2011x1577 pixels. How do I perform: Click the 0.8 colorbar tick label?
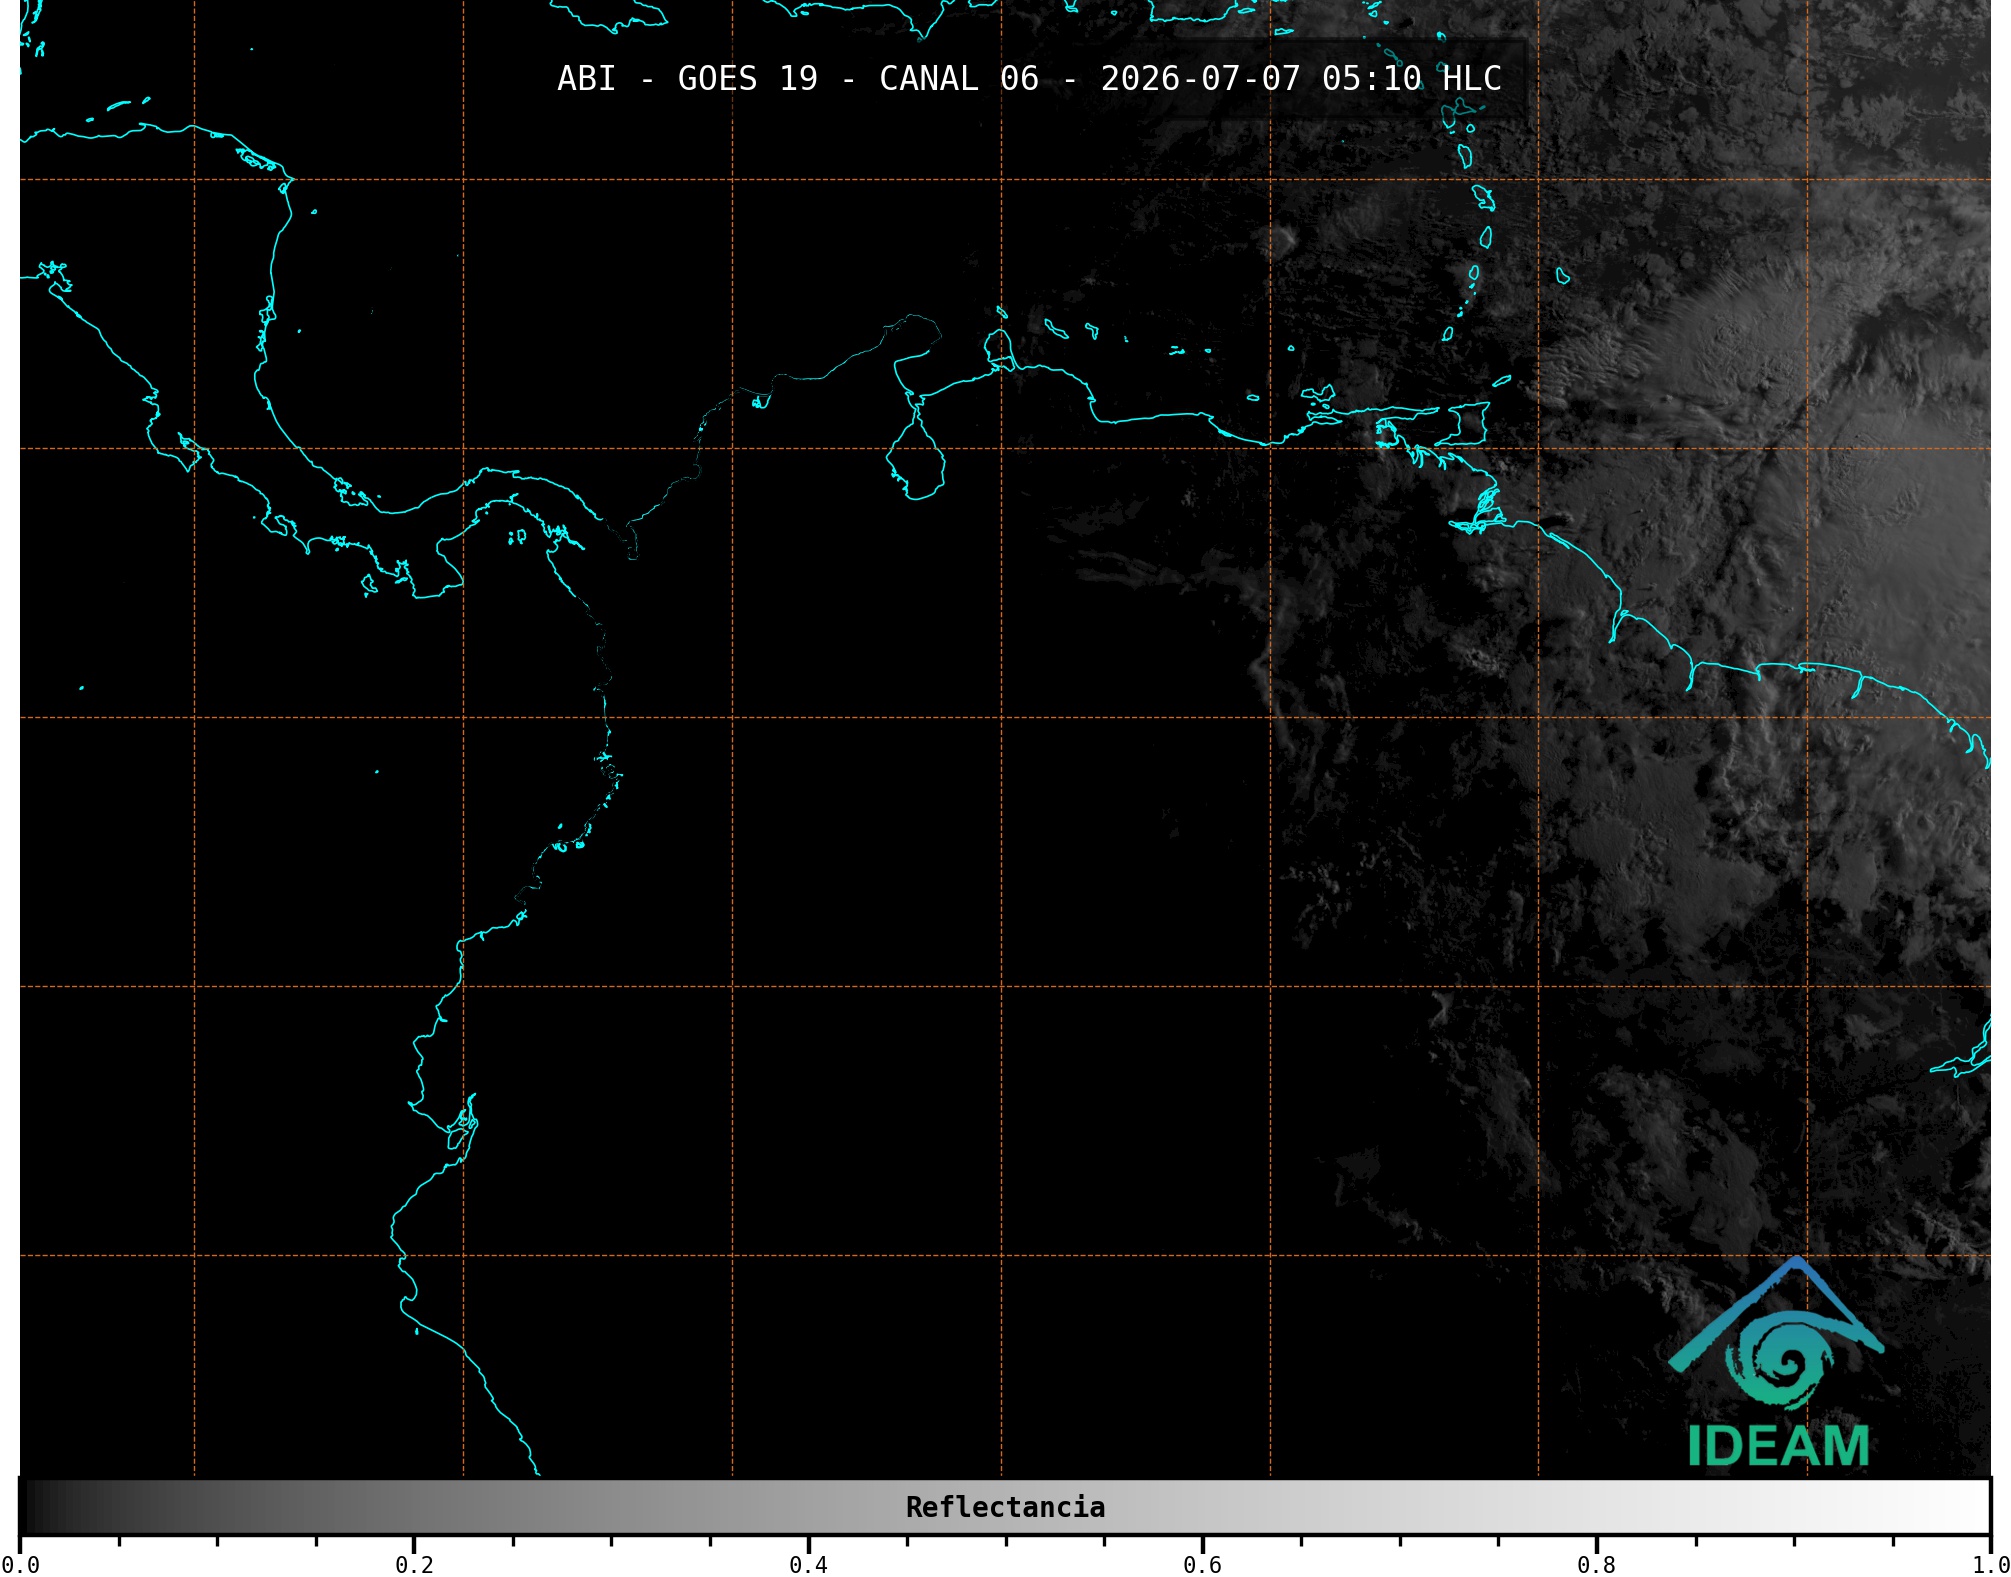click(x=1596, y=1564)
